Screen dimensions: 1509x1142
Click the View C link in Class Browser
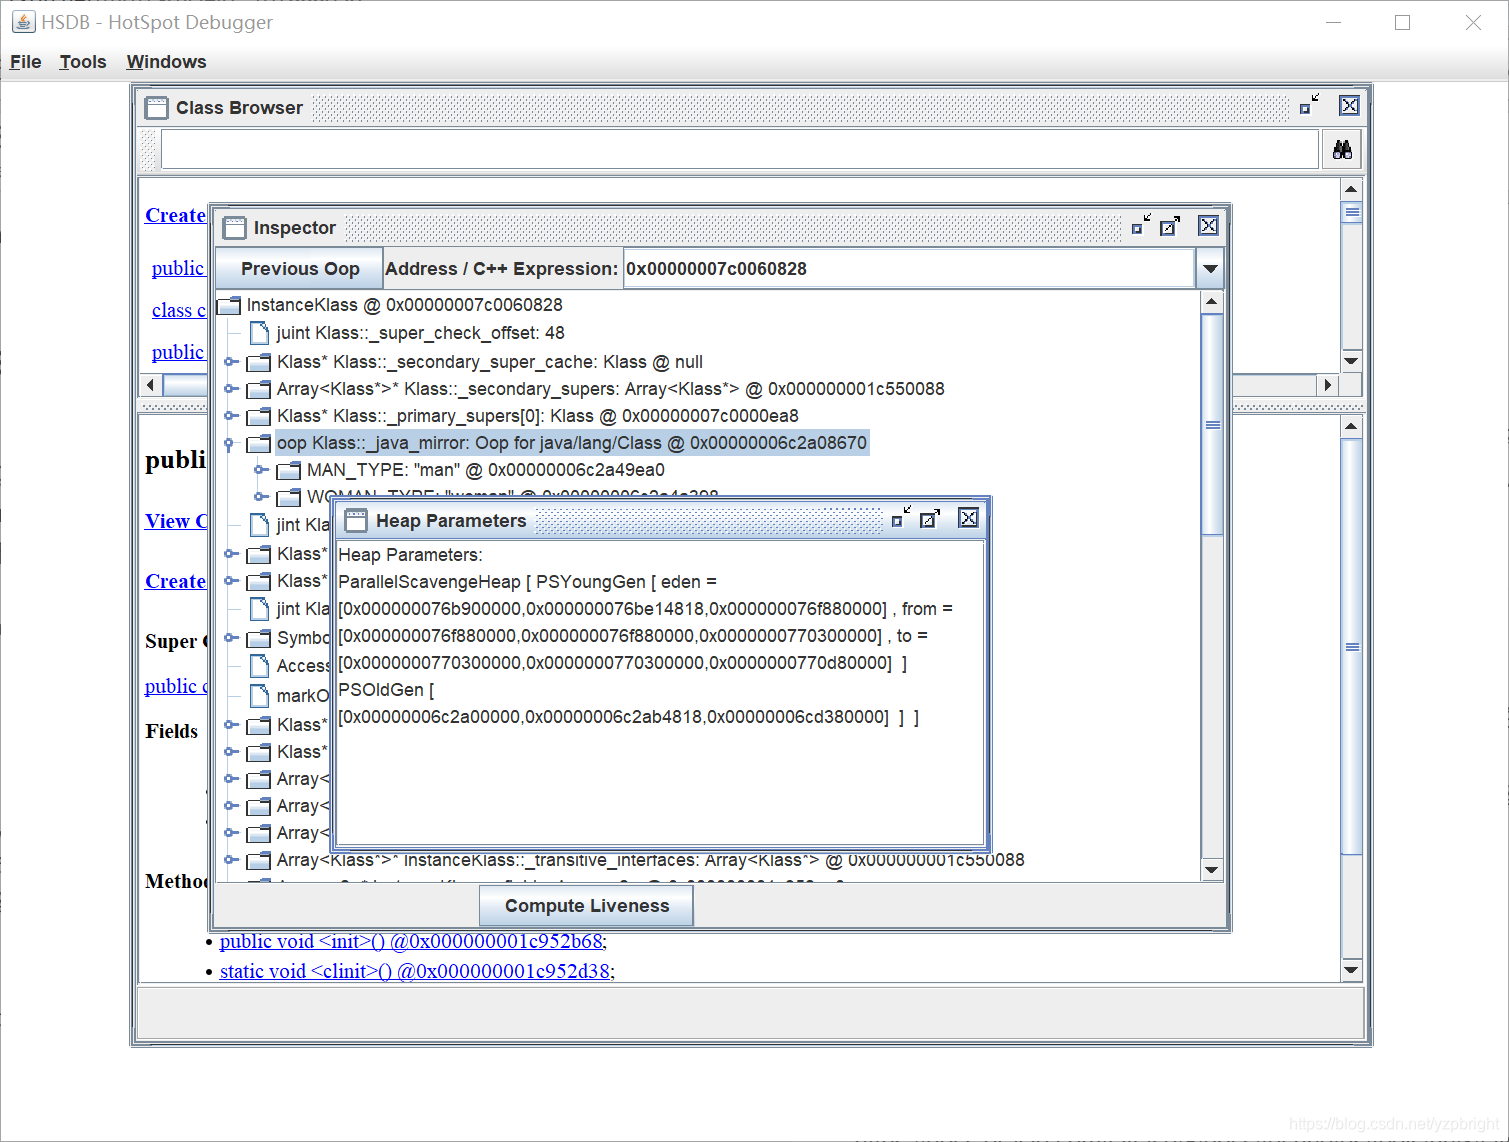click(176, 522)
